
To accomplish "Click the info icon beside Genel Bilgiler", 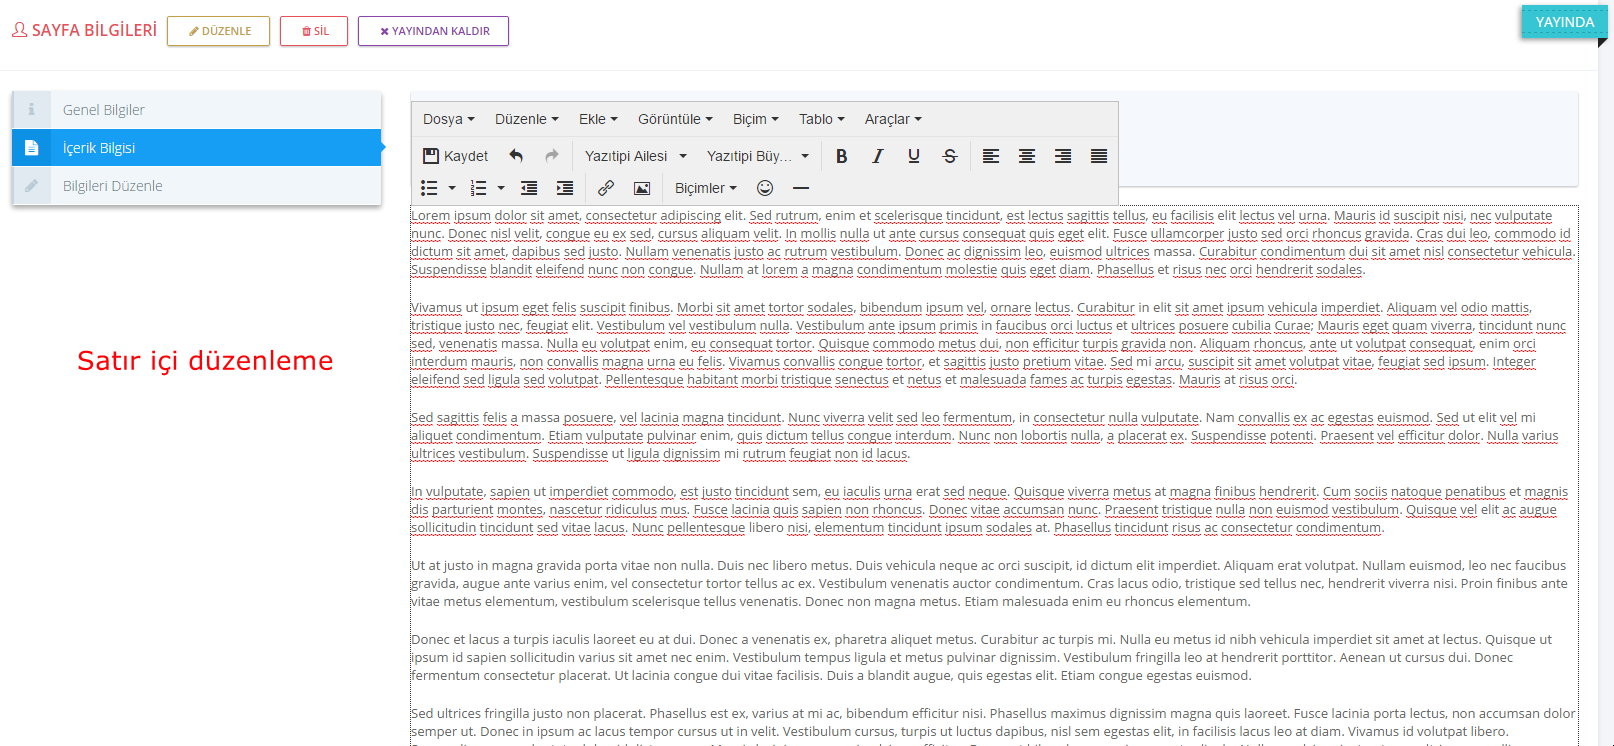I will 31,110.
